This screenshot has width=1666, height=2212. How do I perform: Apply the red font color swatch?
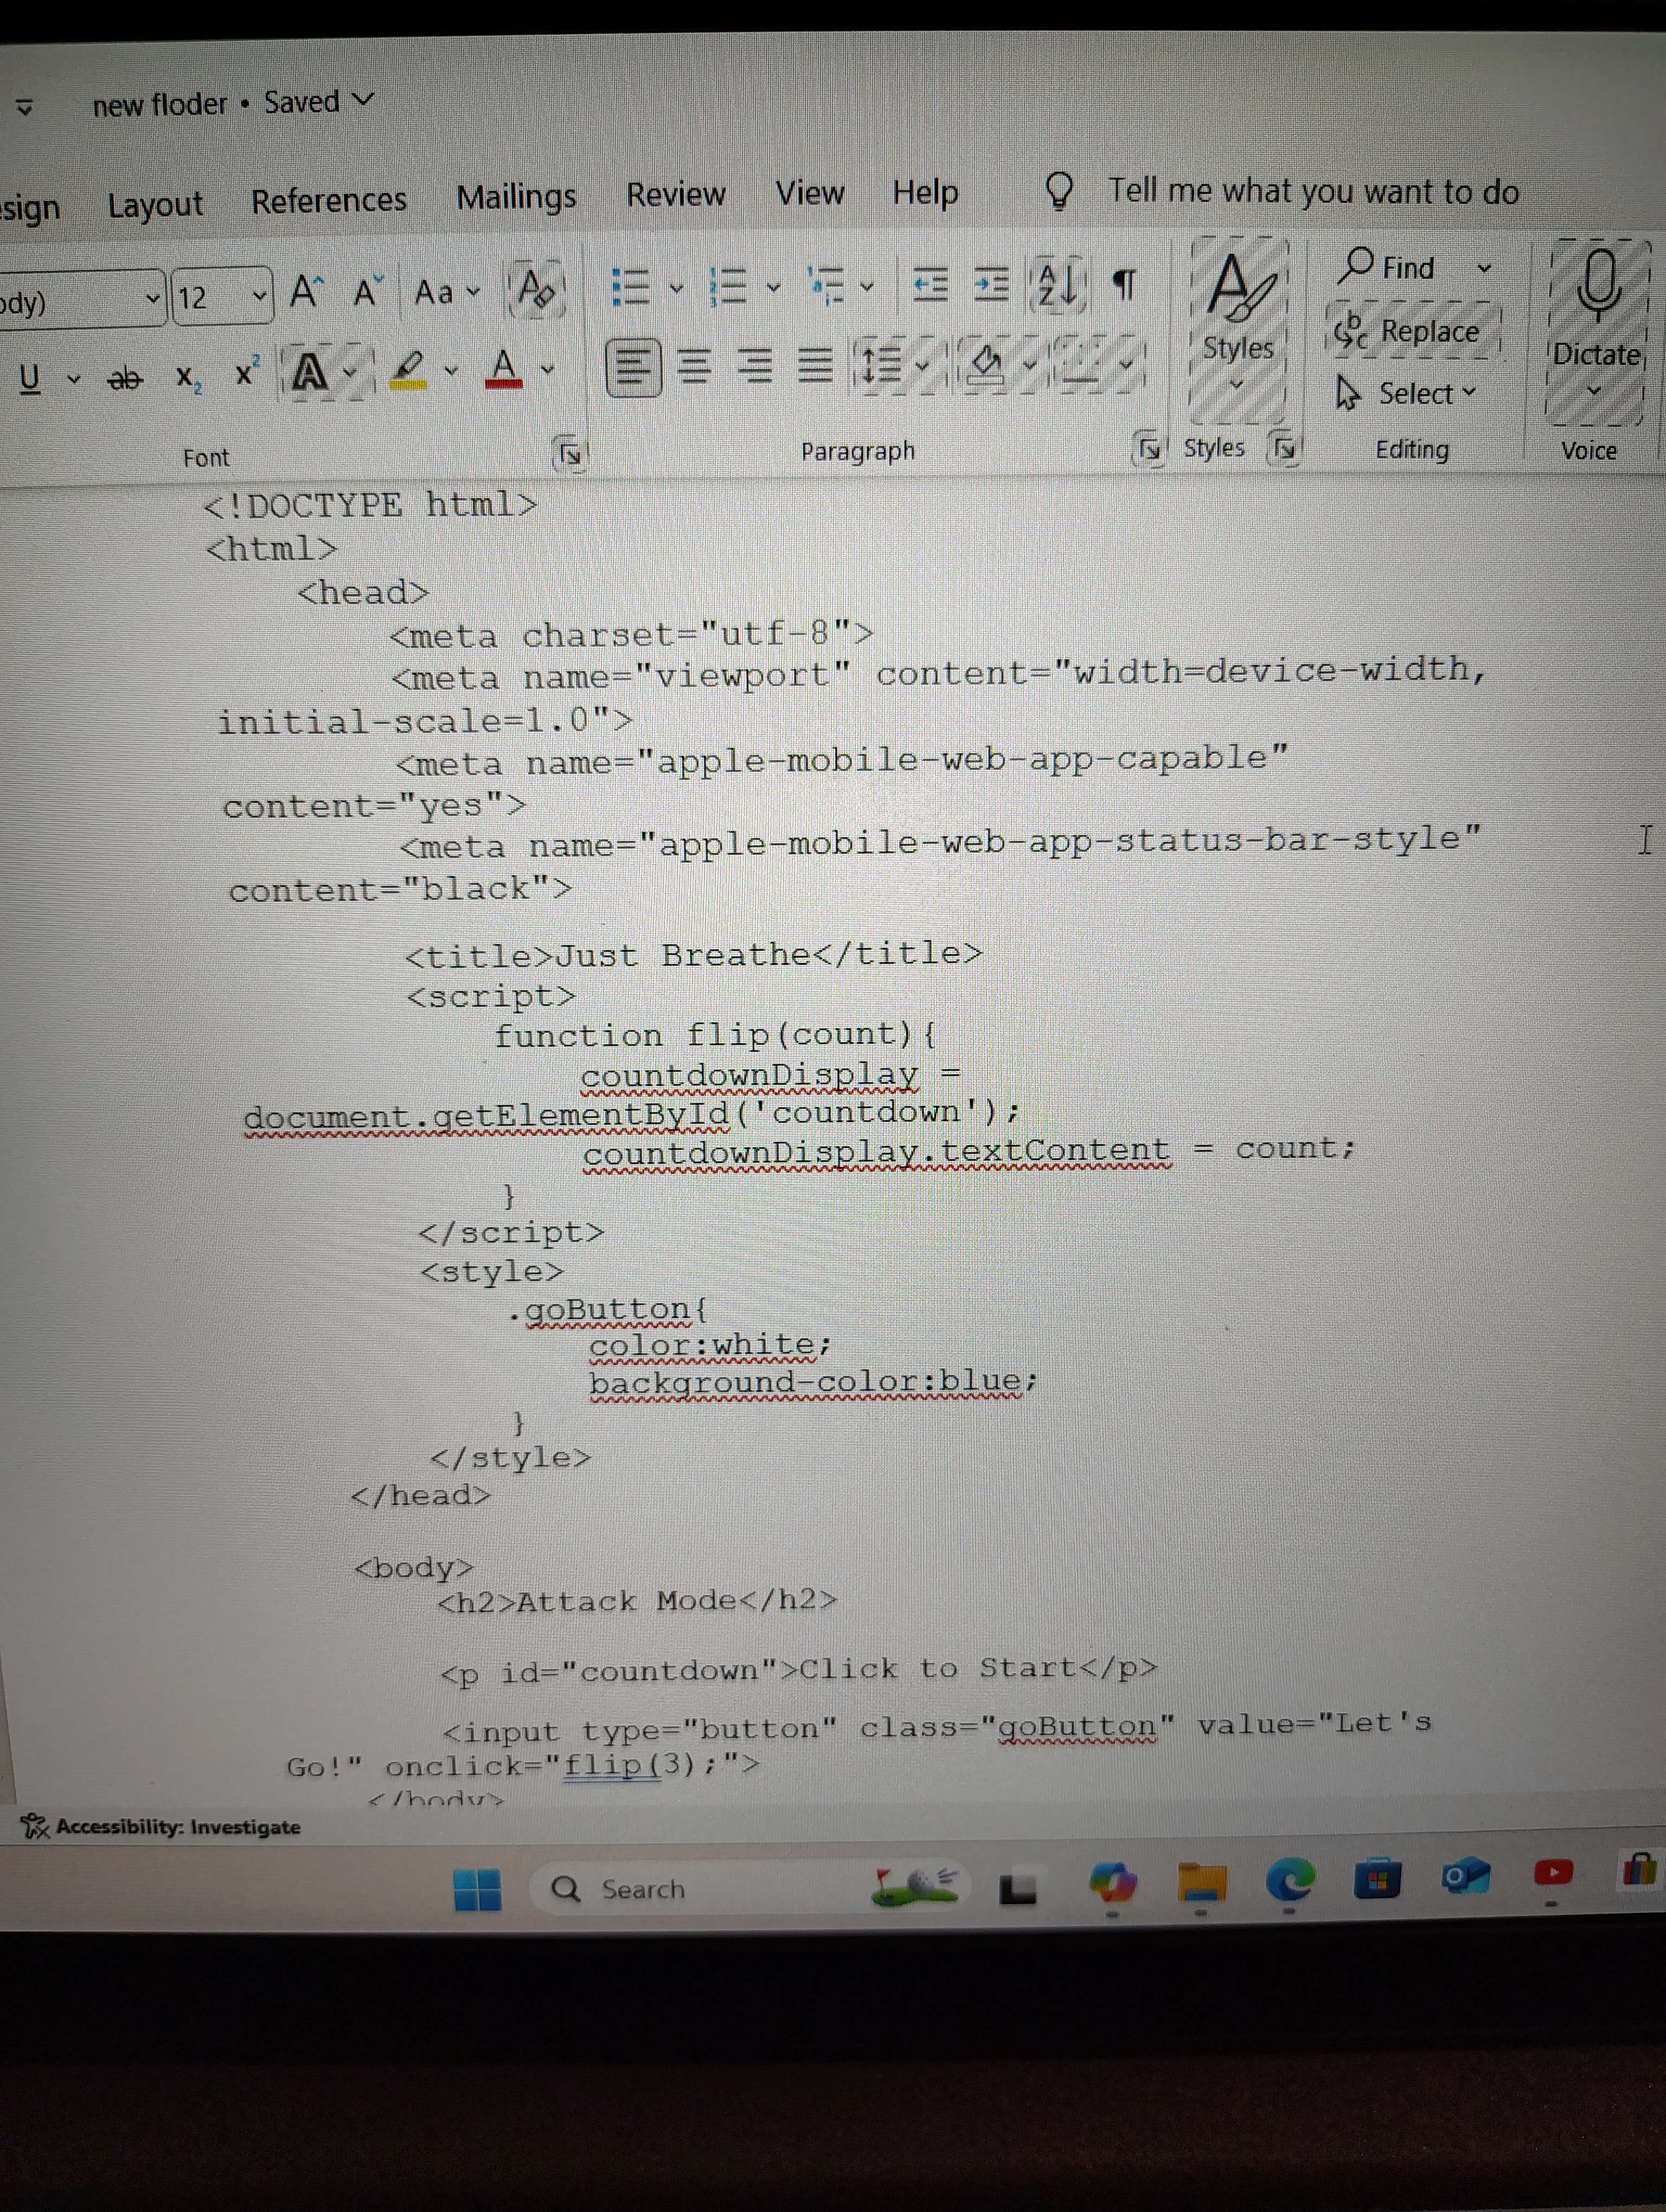click(x=504, y=369)
